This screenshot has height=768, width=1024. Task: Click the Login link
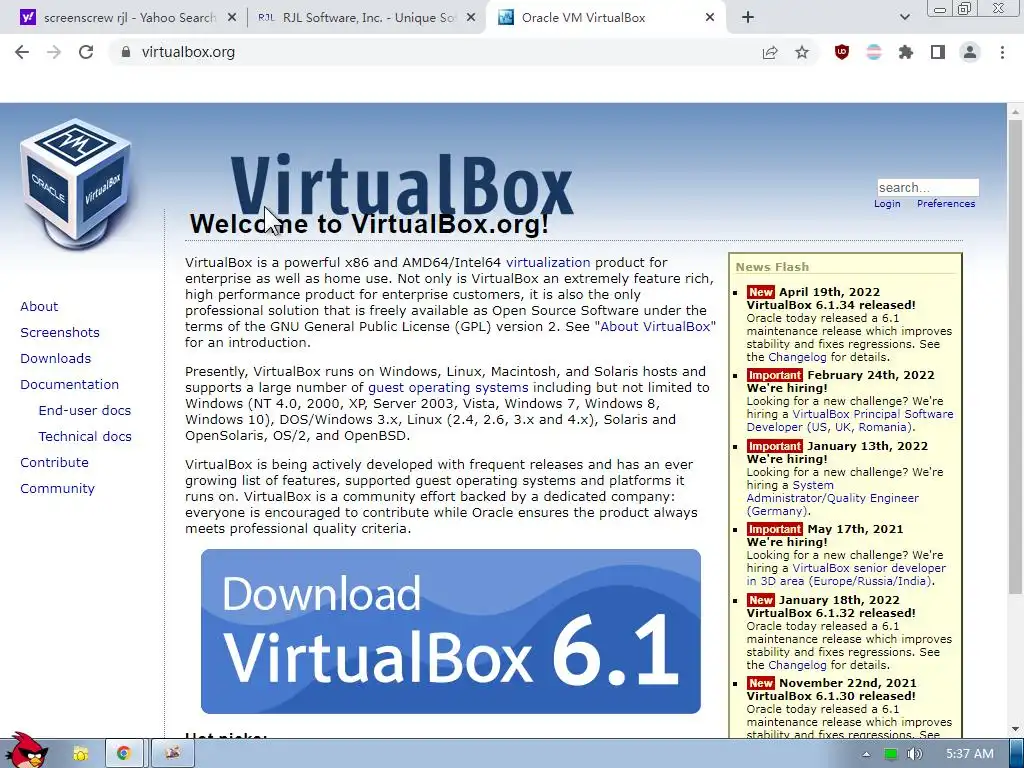(887, 204)
